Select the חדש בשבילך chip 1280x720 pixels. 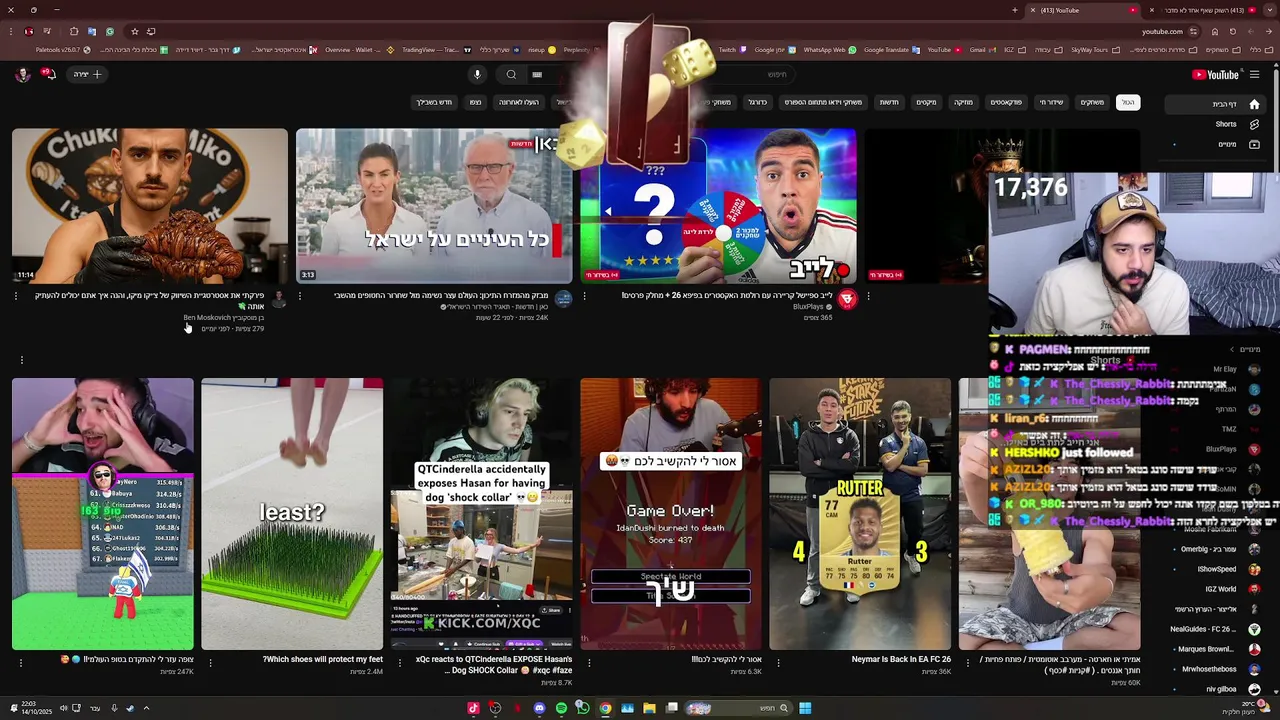(x=434, y=102)
